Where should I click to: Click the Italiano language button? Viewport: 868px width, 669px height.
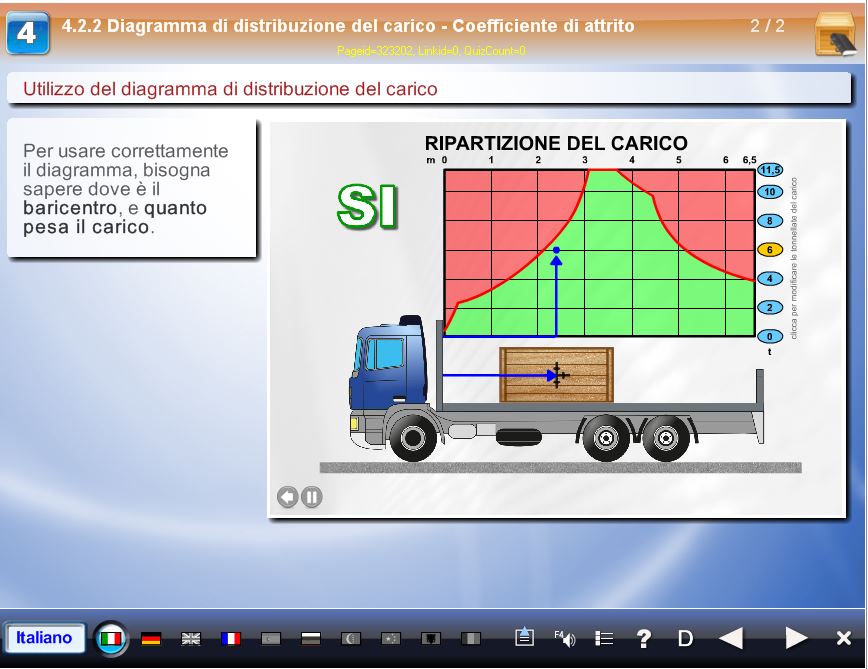coord(47,639)
